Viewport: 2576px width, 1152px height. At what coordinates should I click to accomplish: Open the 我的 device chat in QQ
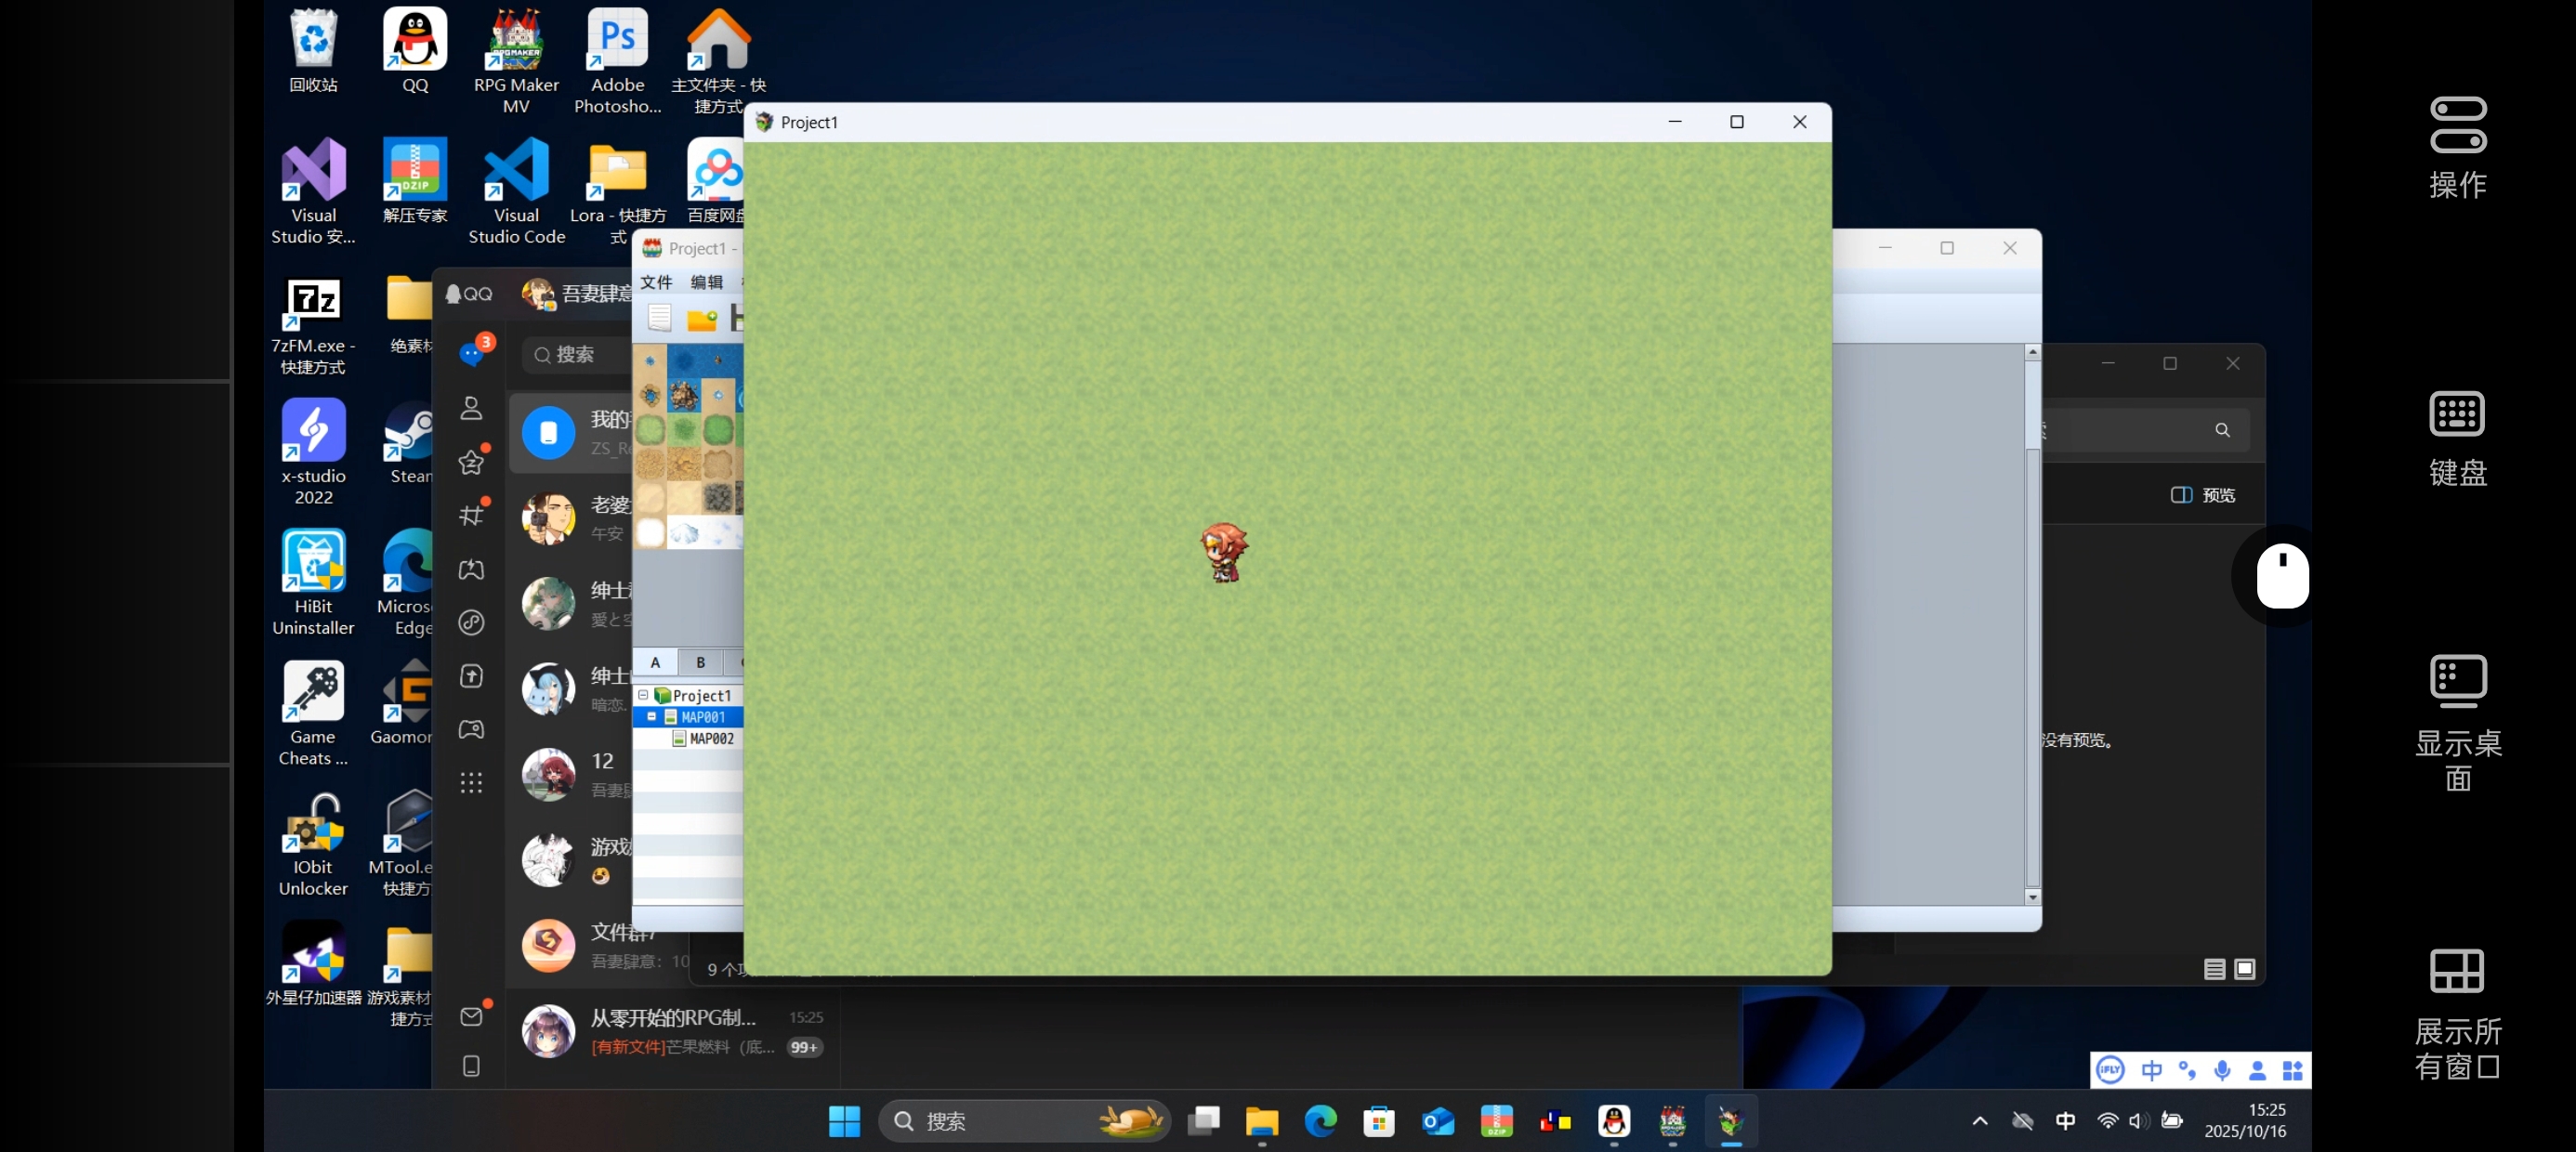pyautogui.click(x=571, y=433)
